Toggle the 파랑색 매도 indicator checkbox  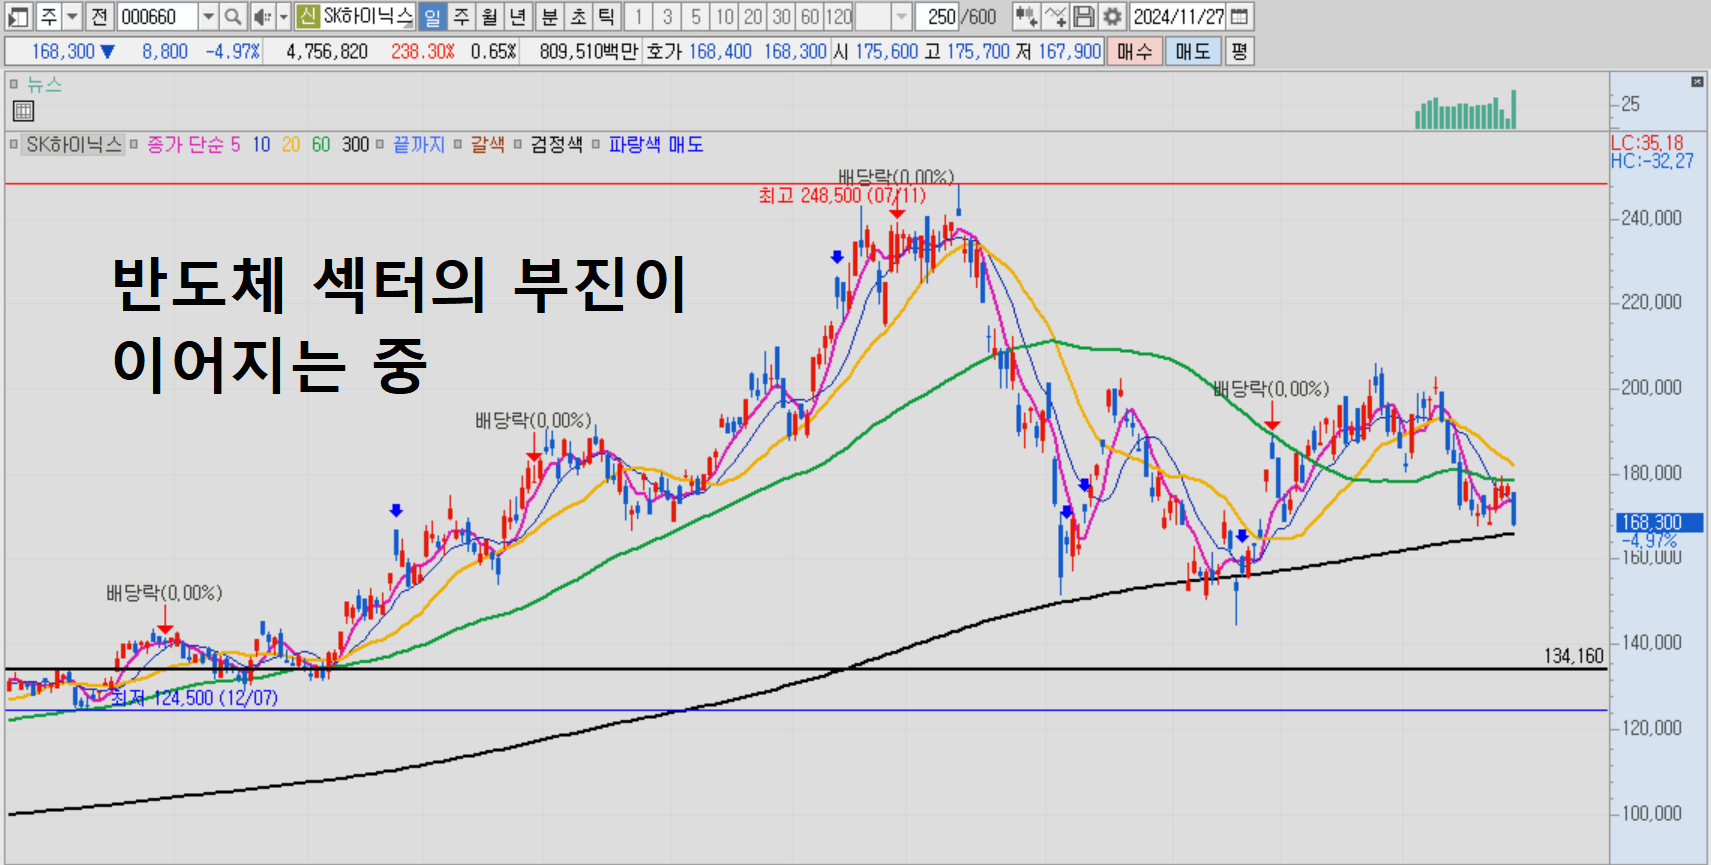click(596, 144)
